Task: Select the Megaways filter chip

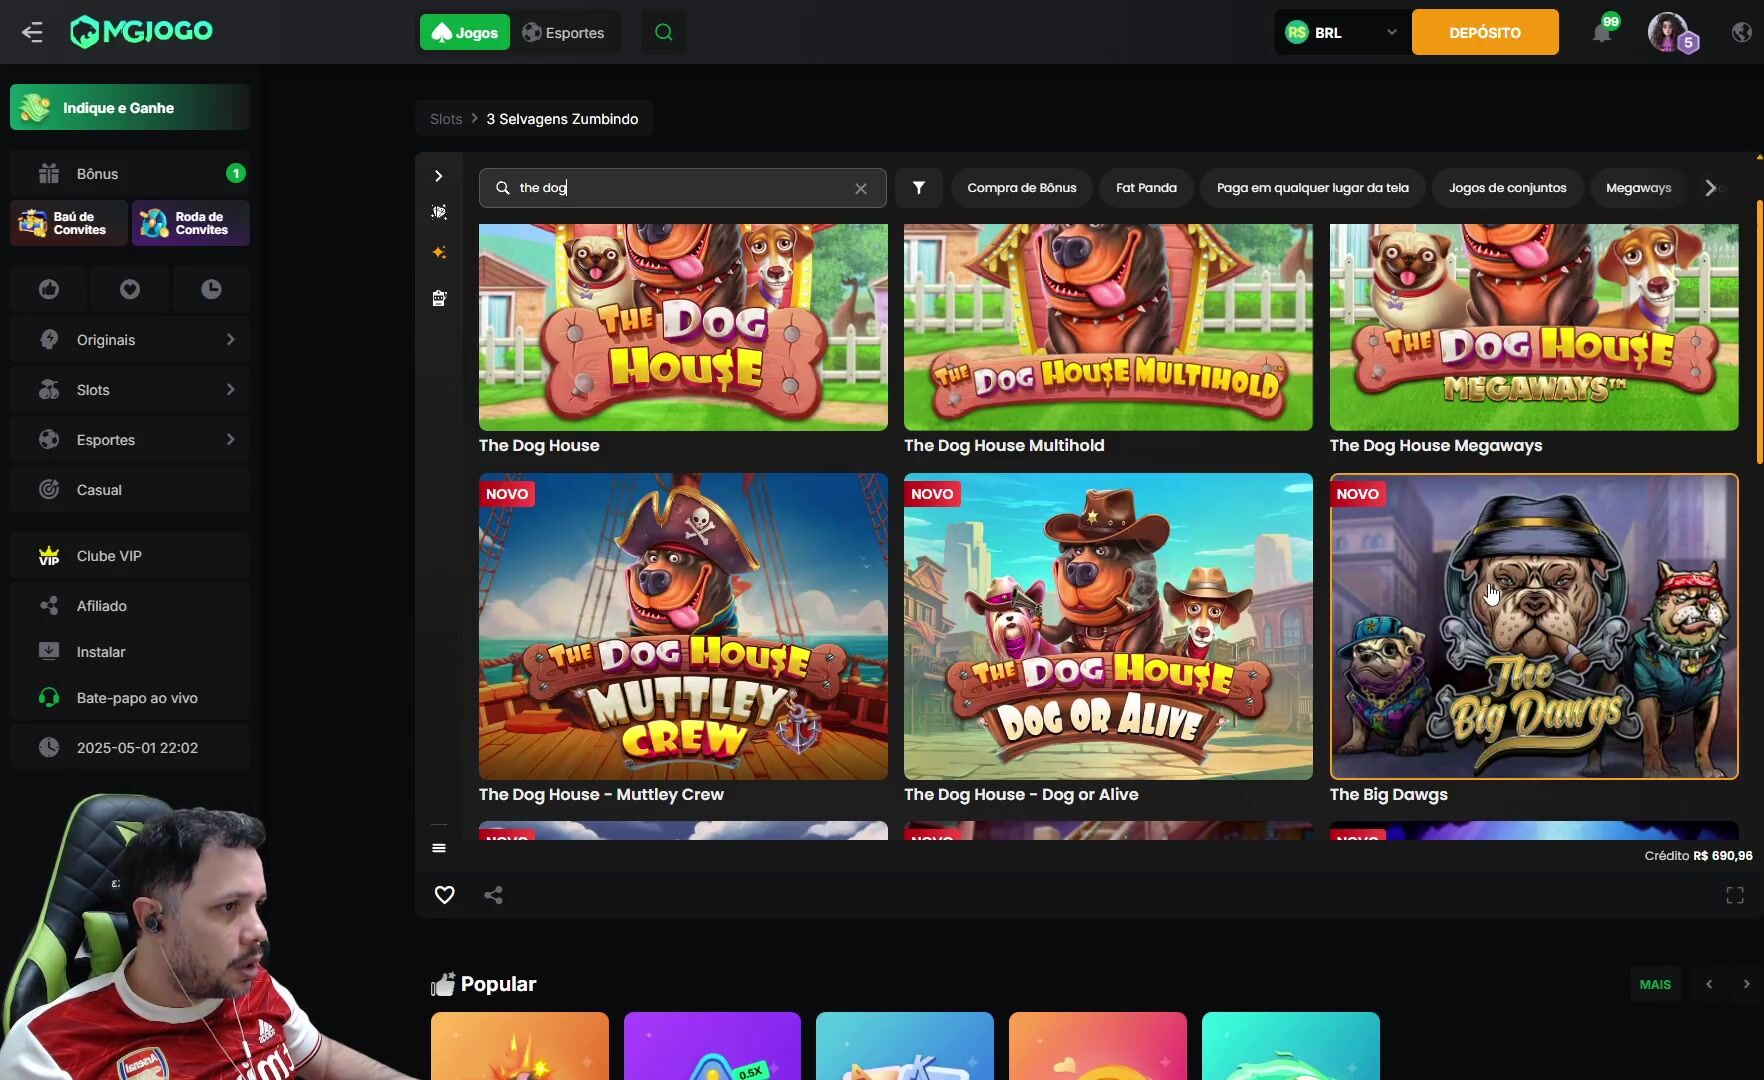Action: 1638,188
